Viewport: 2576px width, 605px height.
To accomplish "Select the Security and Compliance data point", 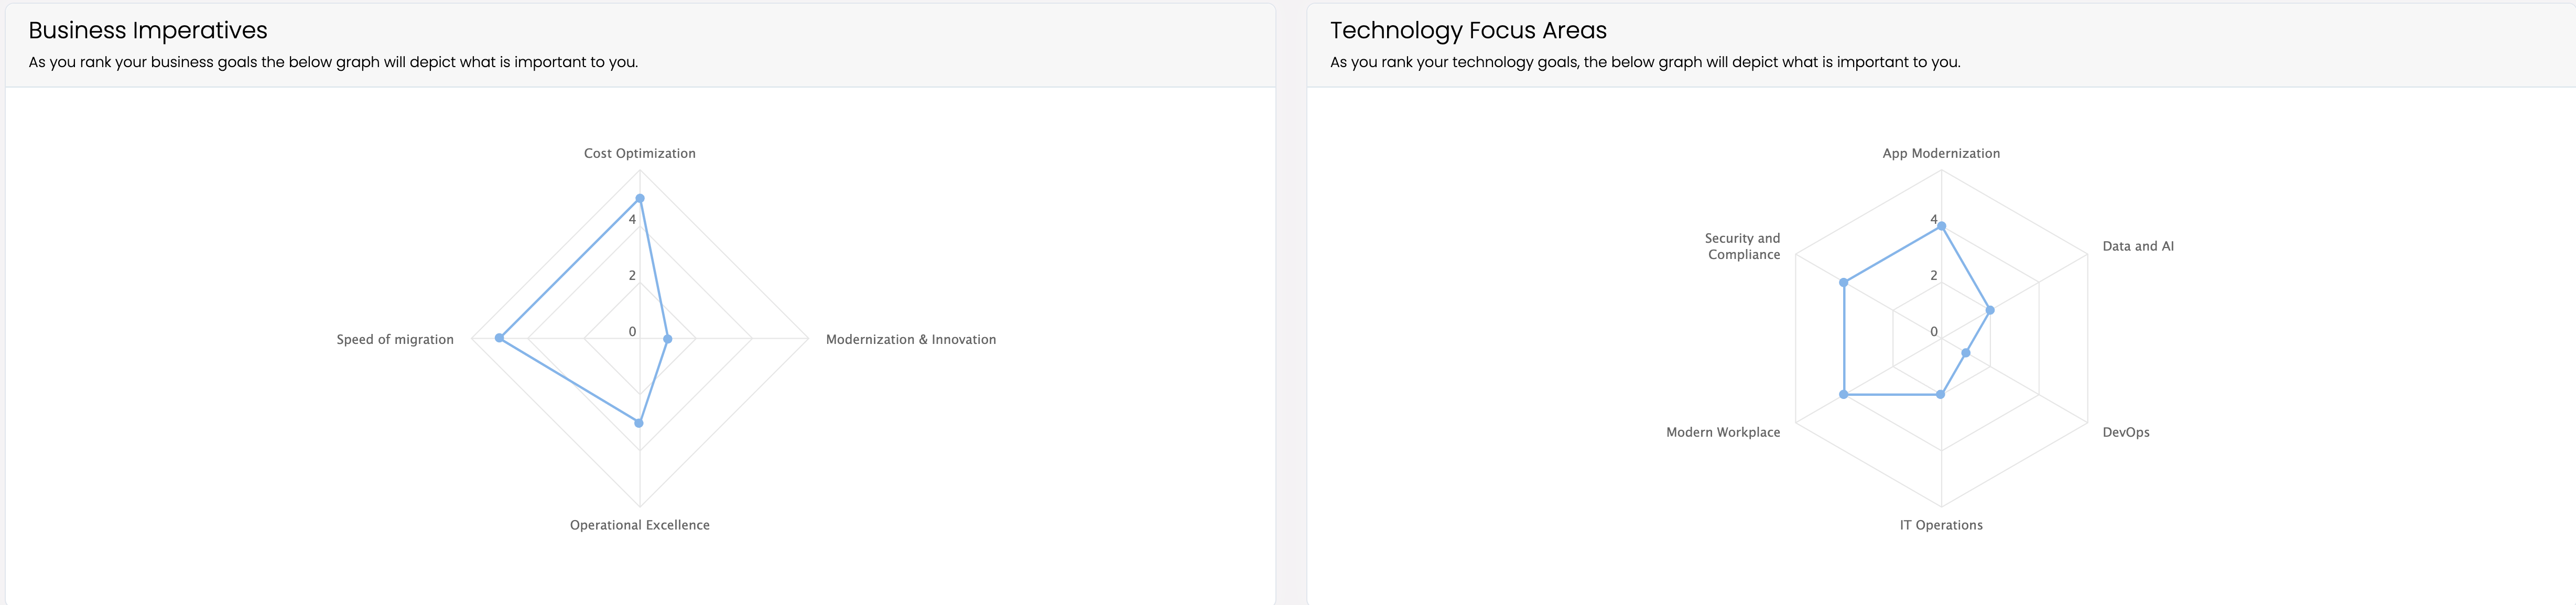I will (x=1844, y=283).
